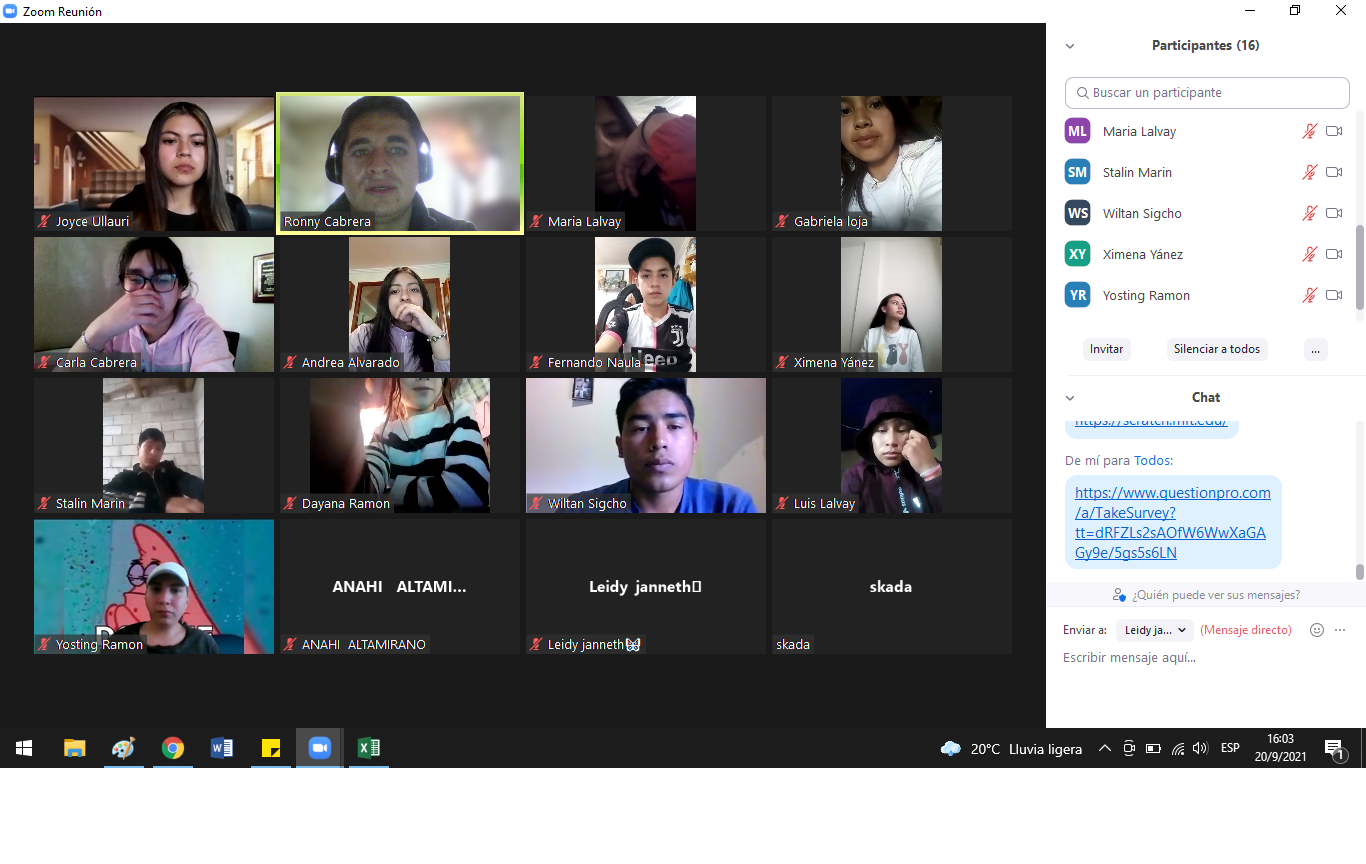
Task: Open chat more options ellipsis
Action: 1340,630
